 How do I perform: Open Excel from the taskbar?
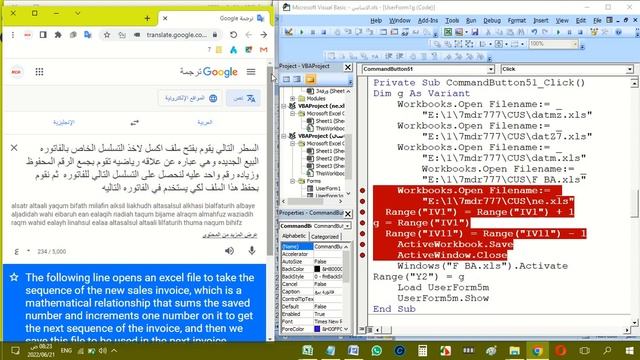tap(308, 351)
